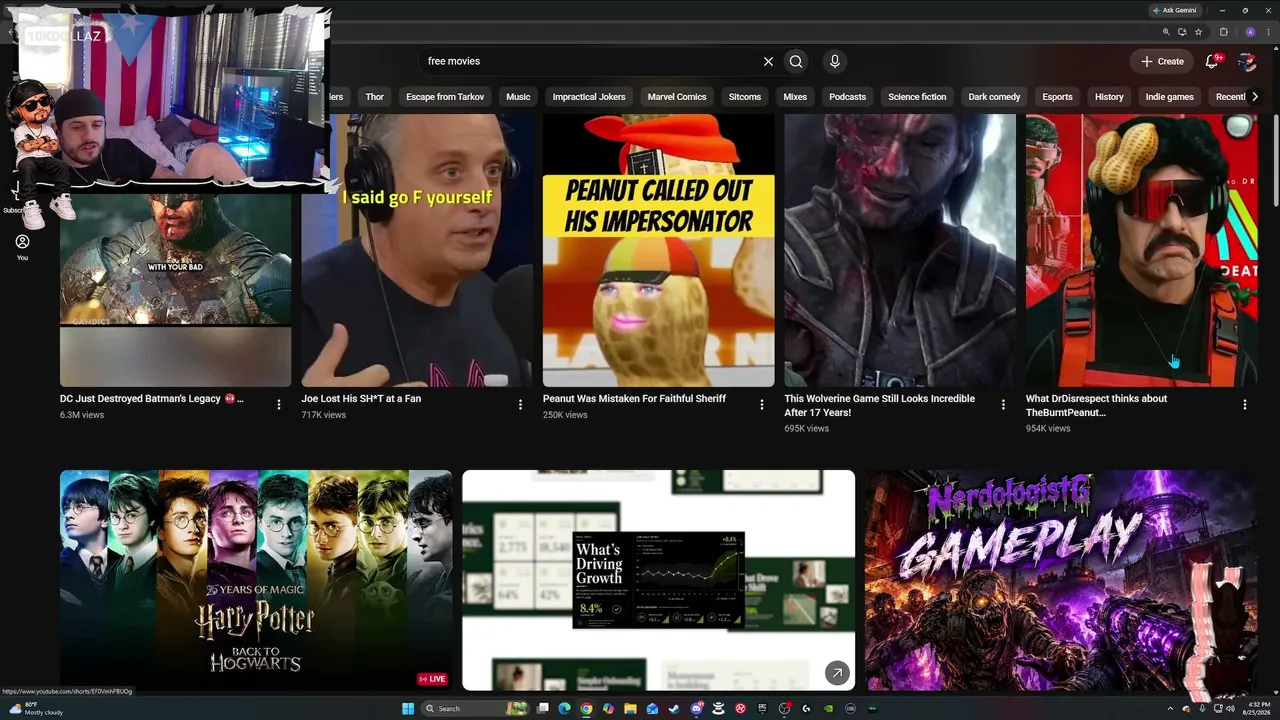The height and width of the screenshot is (720, 1280).
Task: Open YouTube notifications bell
Action: (1212, 61)
